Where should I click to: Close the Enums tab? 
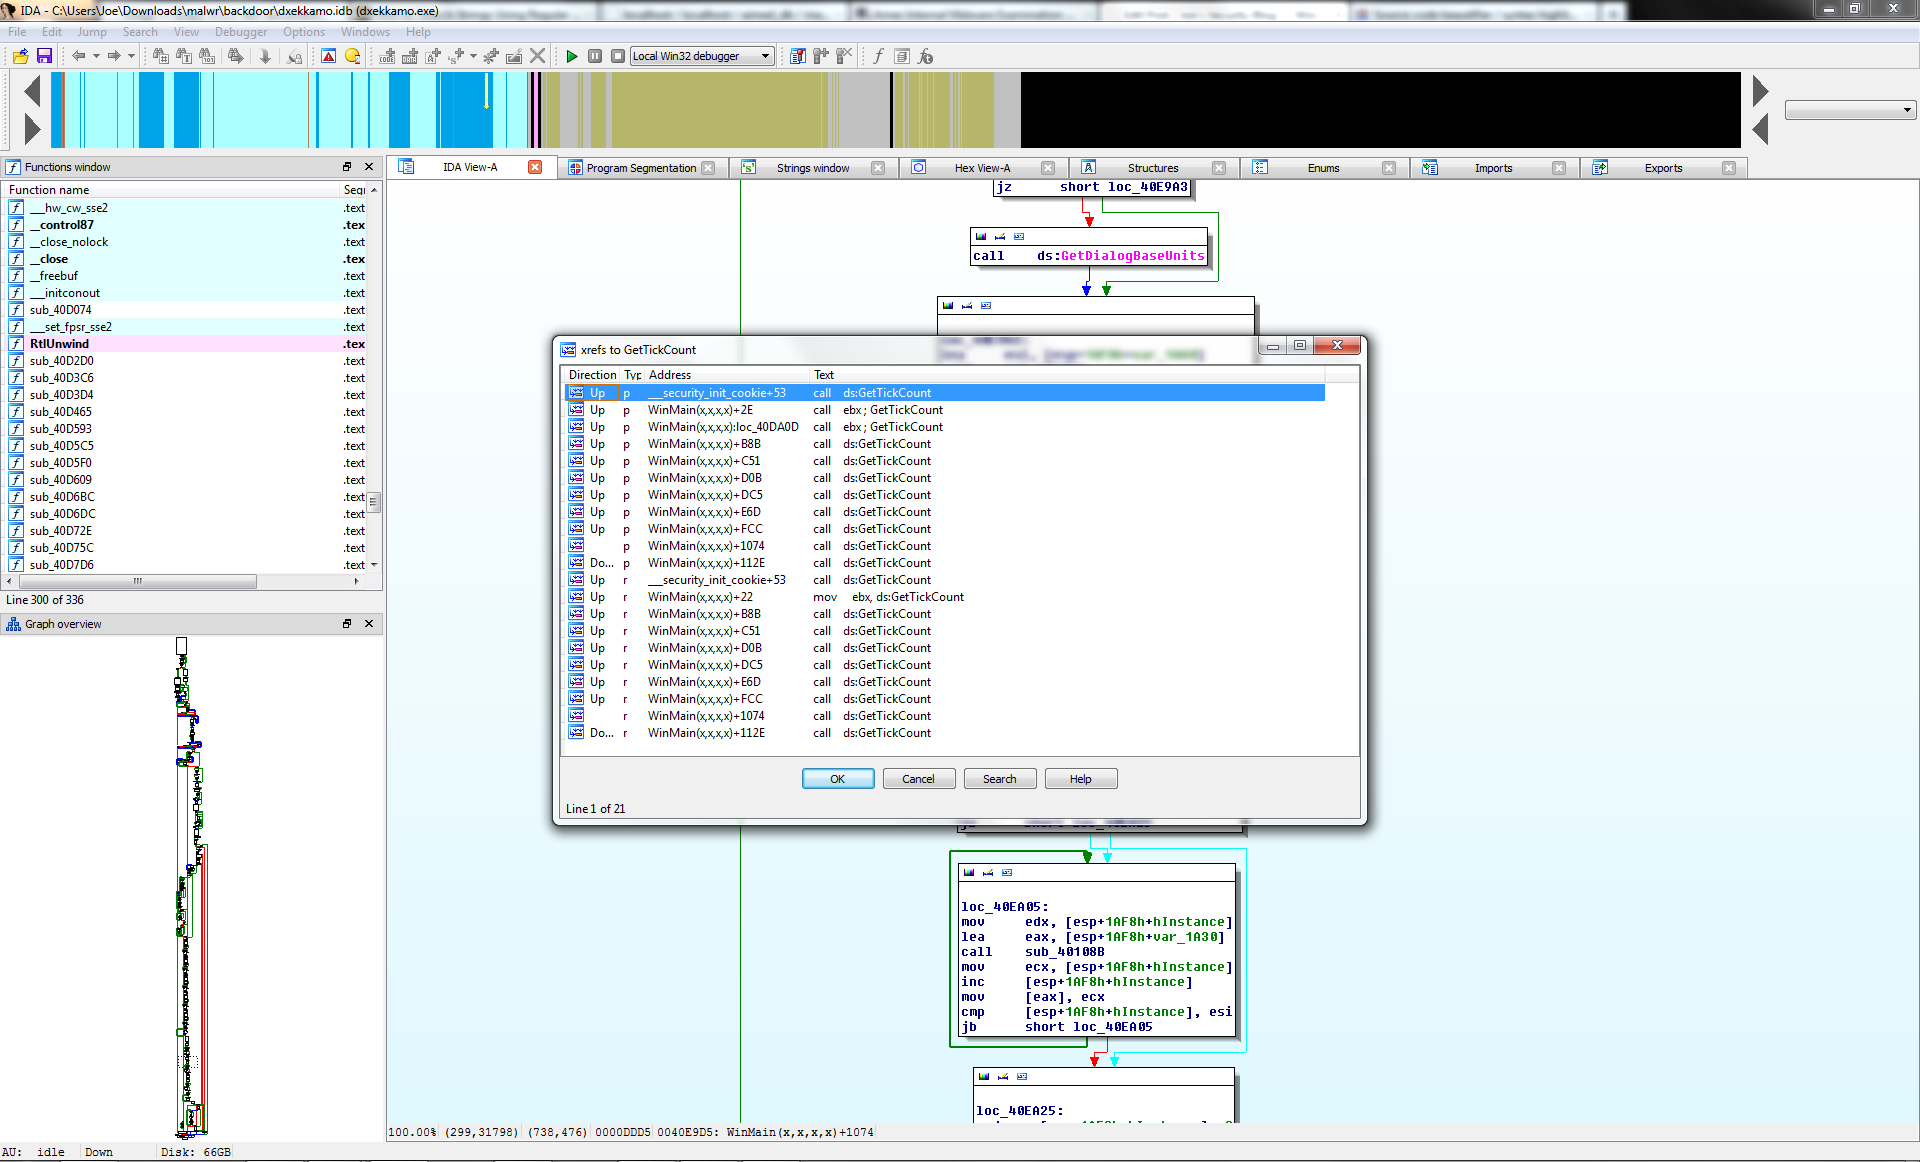[x=1389, y=168]
